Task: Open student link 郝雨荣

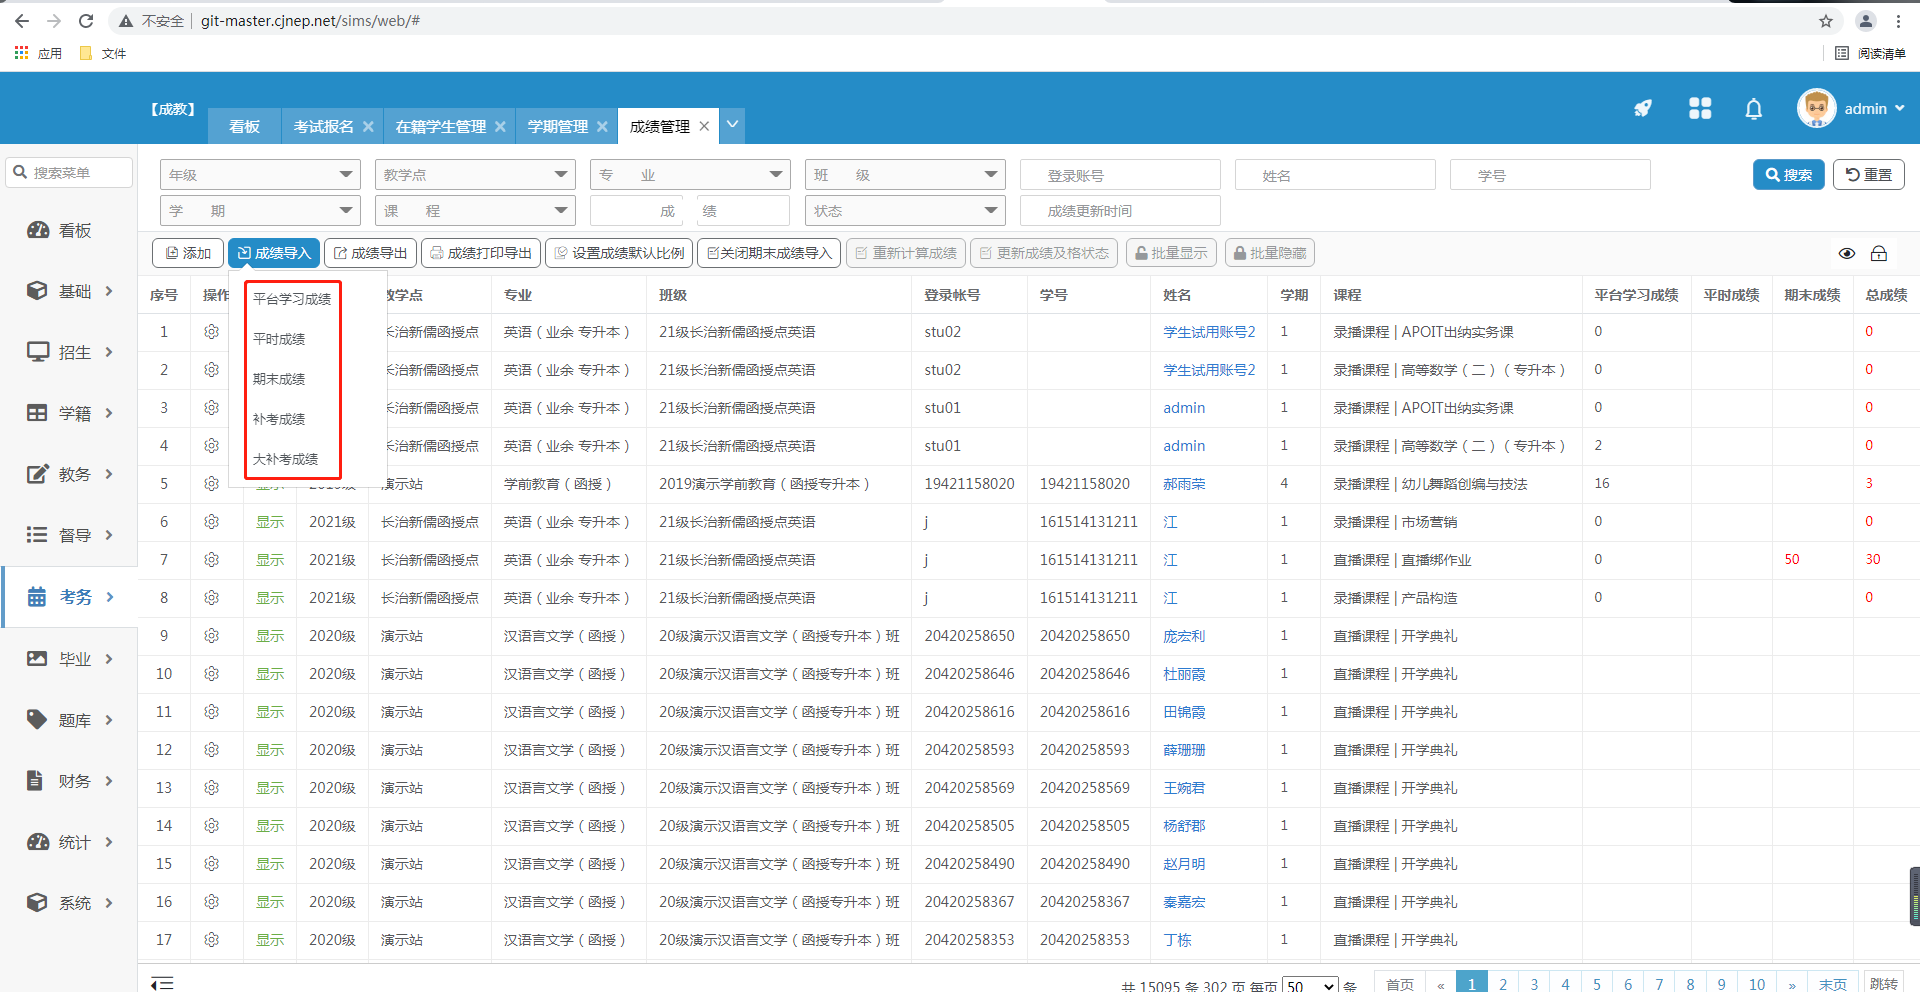Action: pos(1184,484)
